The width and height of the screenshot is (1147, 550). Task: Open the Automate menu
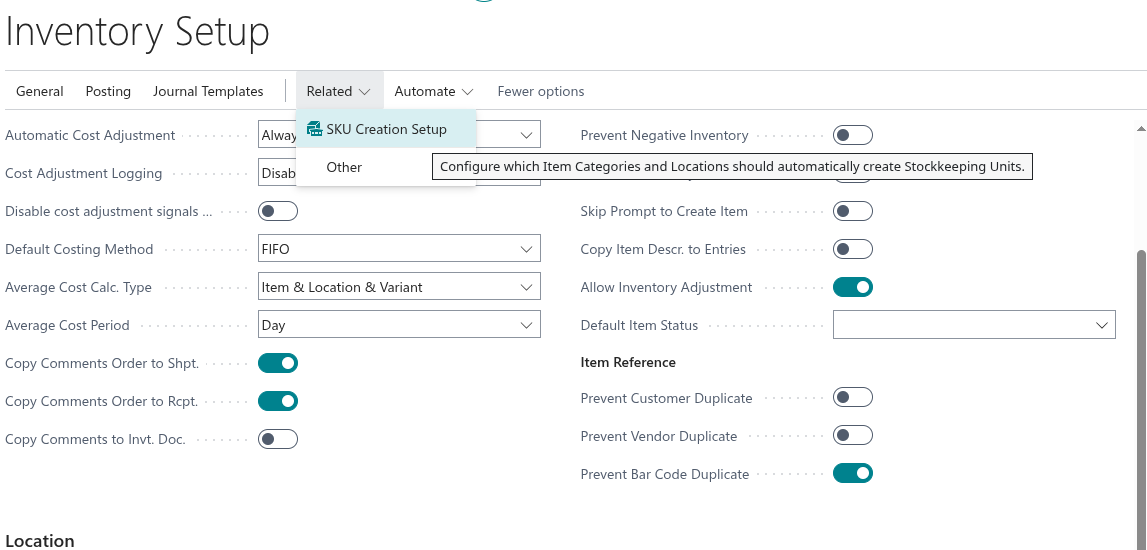click(433, 91)
